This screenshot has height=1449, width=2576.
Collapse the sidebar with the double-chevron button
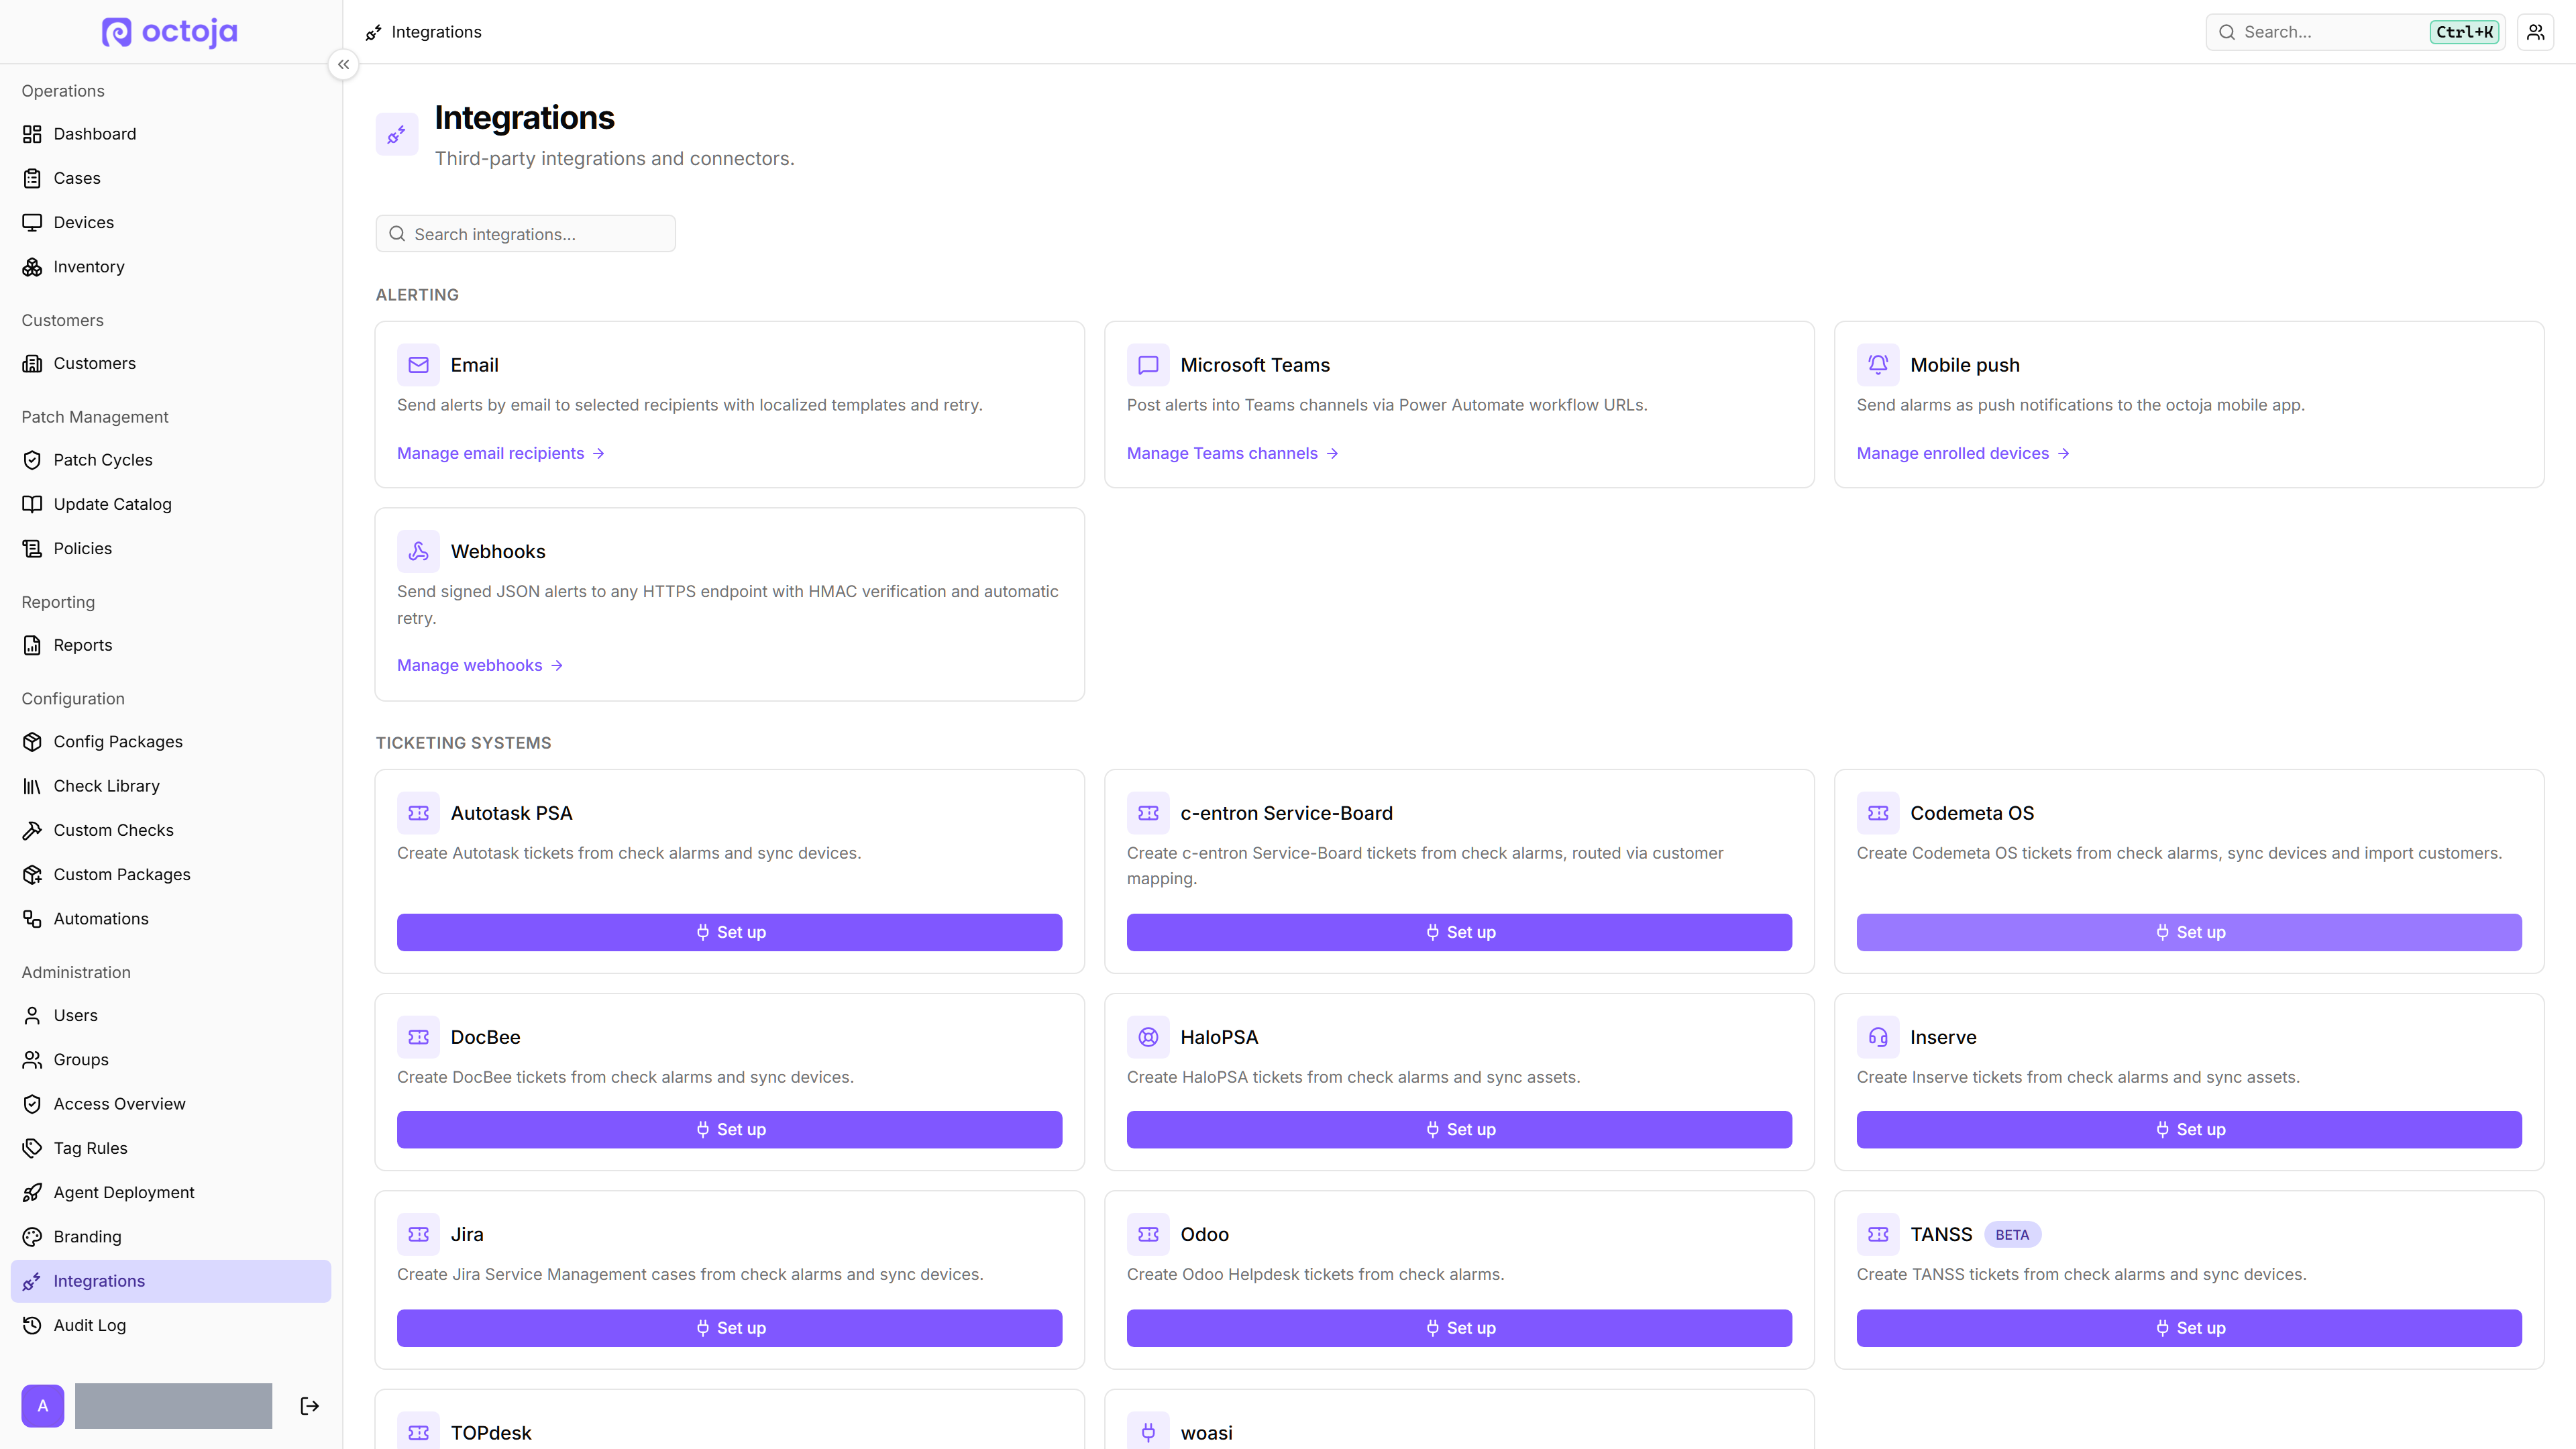point(343,64)
